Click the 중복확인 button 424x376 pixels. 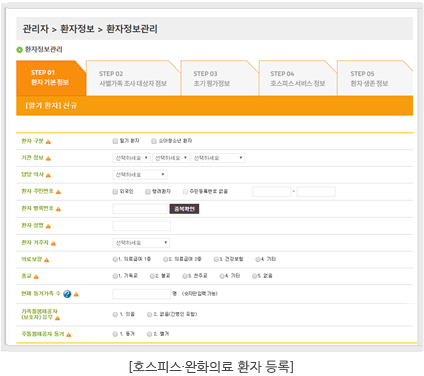point(184,209)
